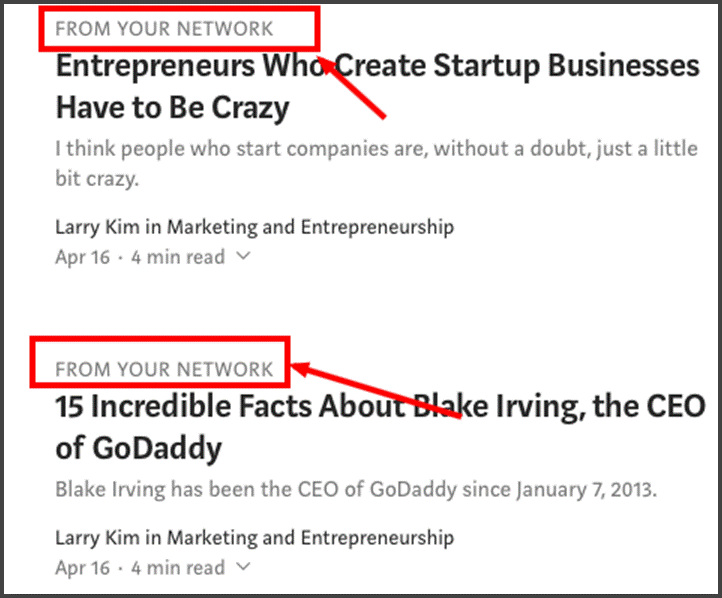The width and height of the screenshot is (722, 598).
Task: Click 'FROM YOUR NETWORK' label above Entrepreneurs article
Action: tap(164, 29)
